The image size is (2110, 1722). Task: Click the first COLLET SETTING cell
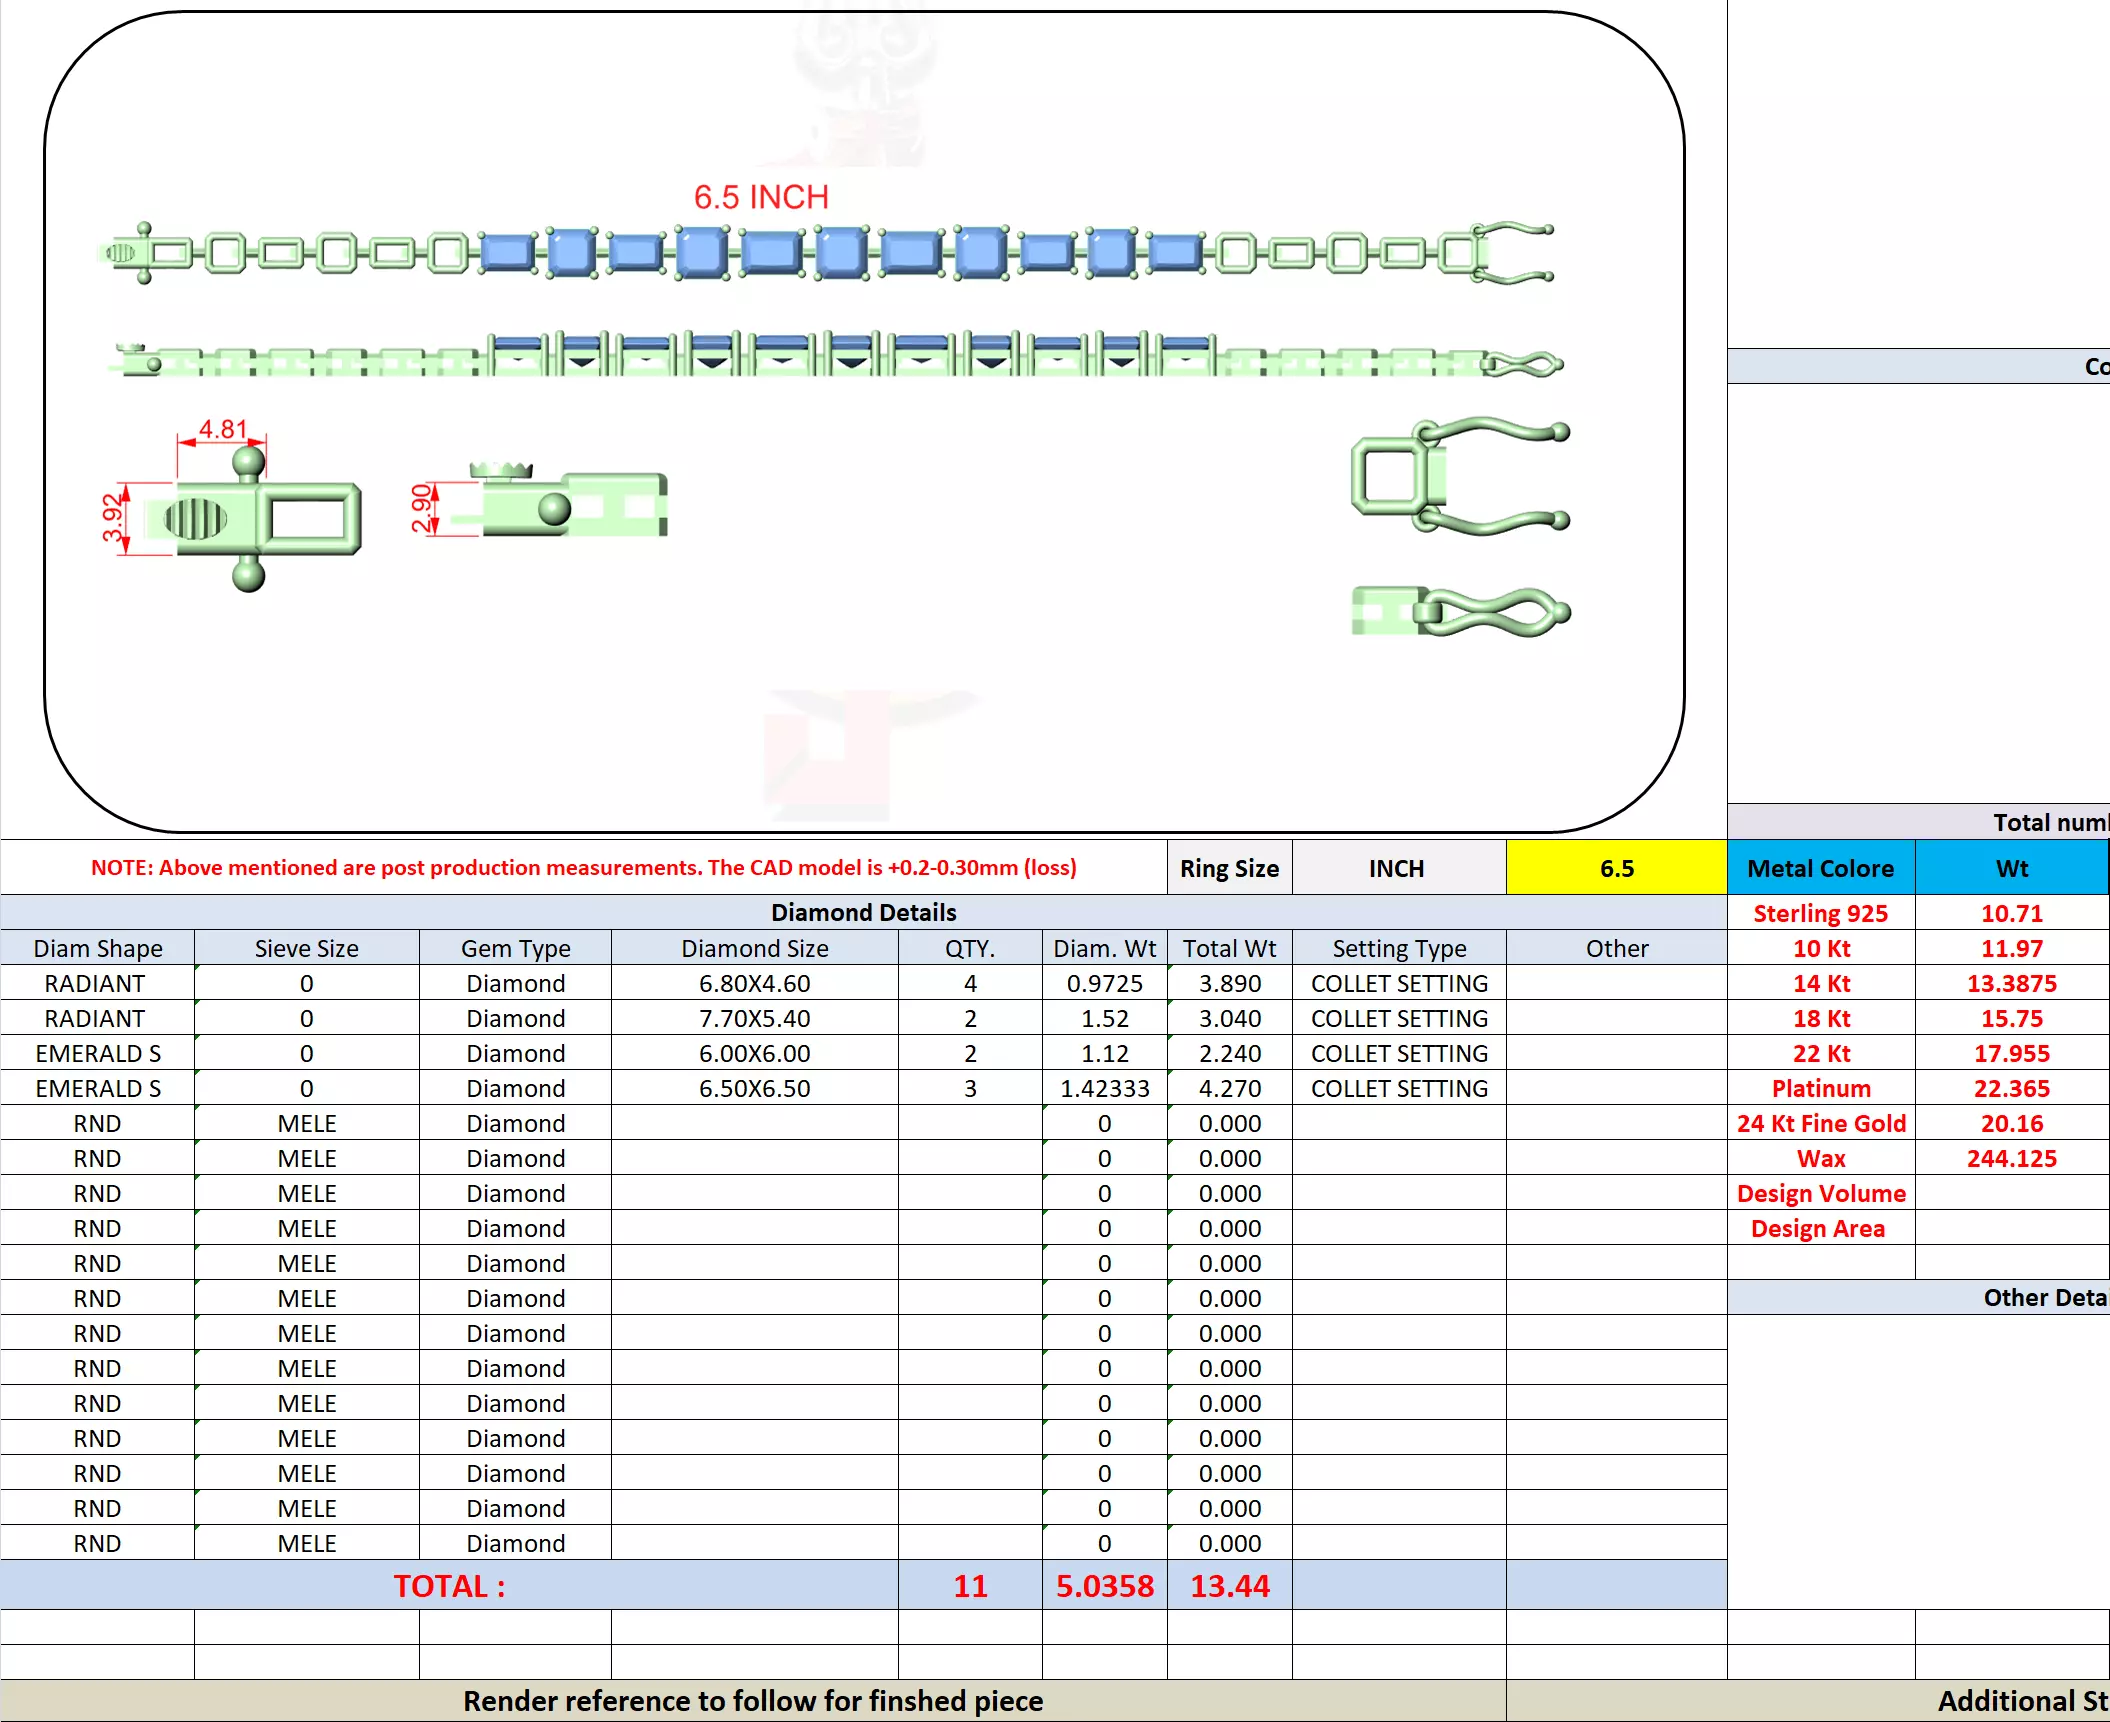[1398, 983]
